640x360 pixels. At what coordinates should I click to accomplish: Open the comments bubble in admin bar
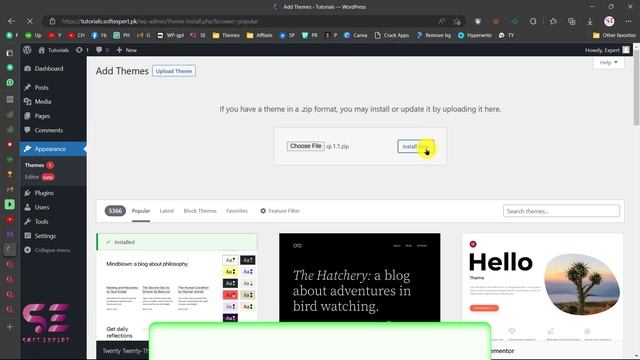102,50
